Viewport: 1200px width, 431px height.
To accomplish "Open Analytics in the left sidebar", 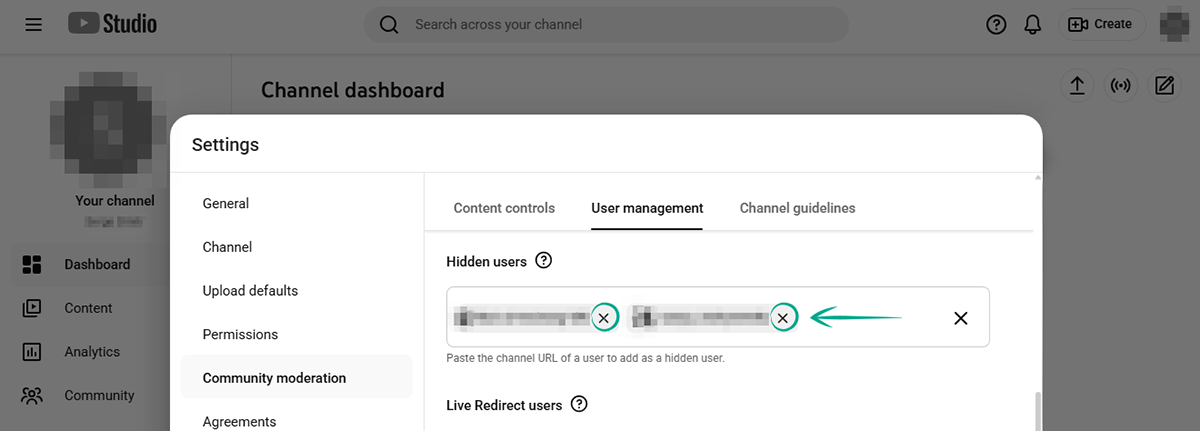I will pos(91,352).
